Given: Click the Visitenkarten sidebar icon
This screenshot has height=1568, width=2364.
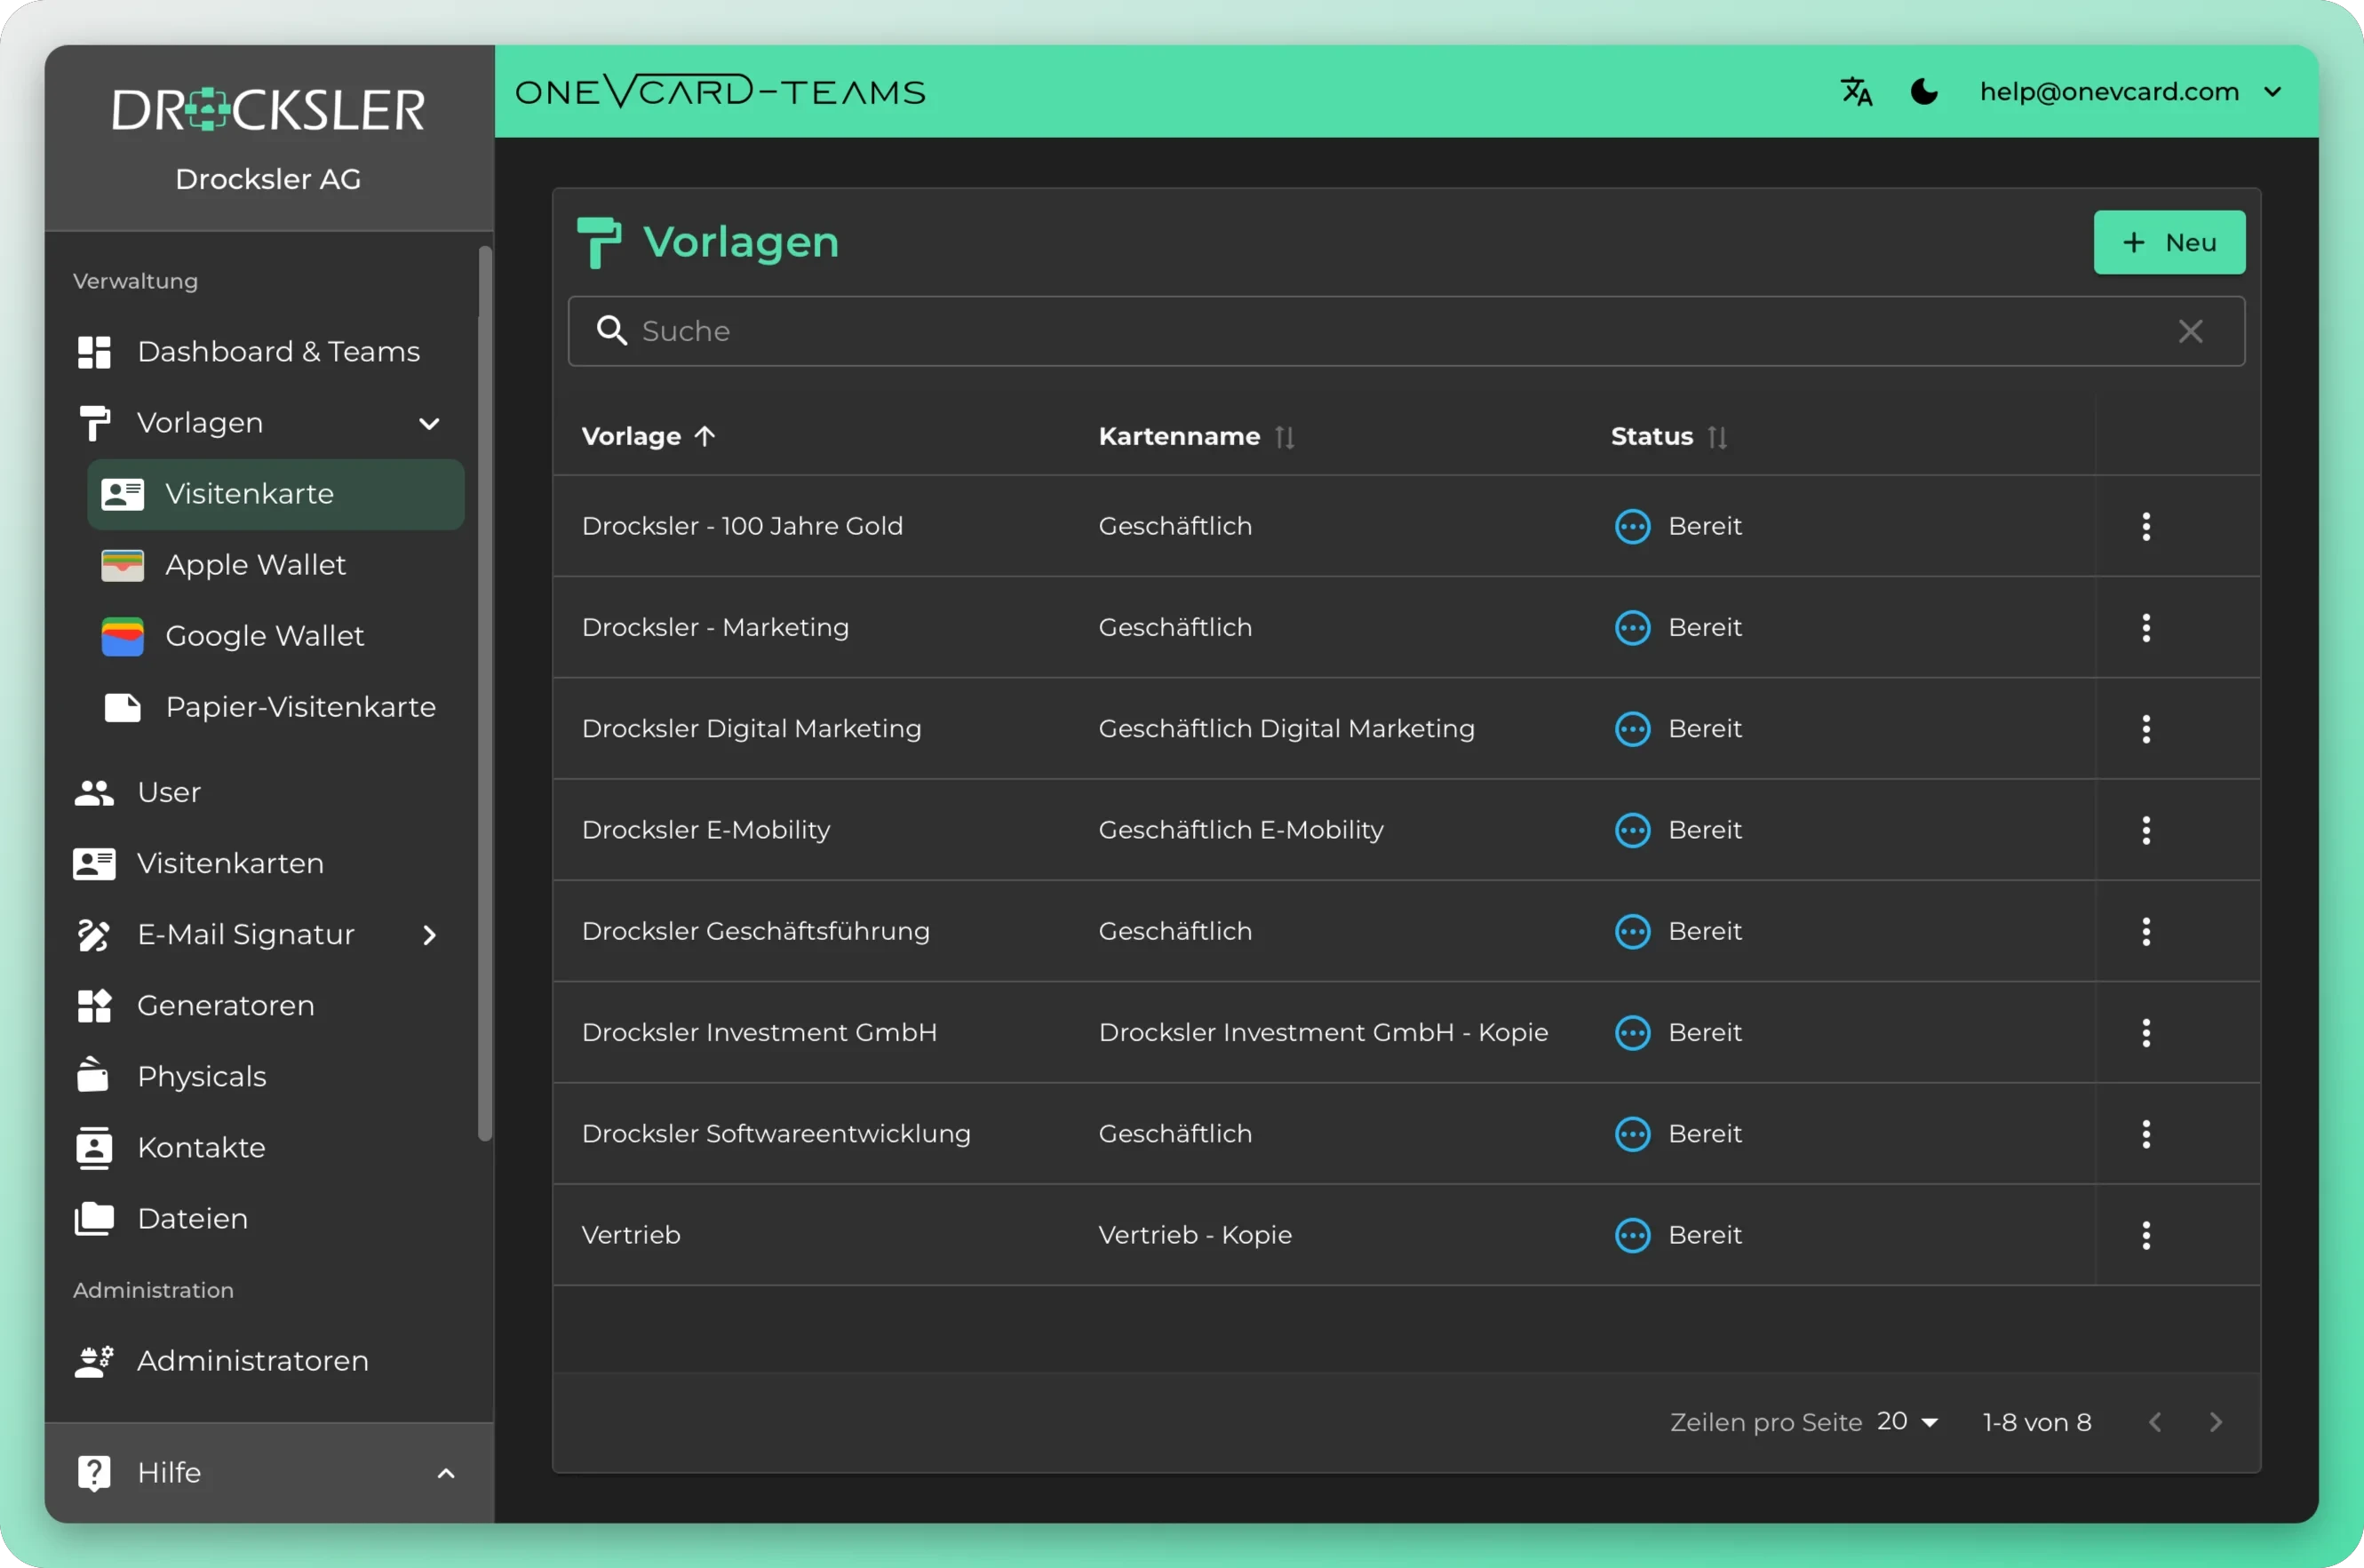Looking at the screenshot, I should pyautogui.click(x=94, y=864).
